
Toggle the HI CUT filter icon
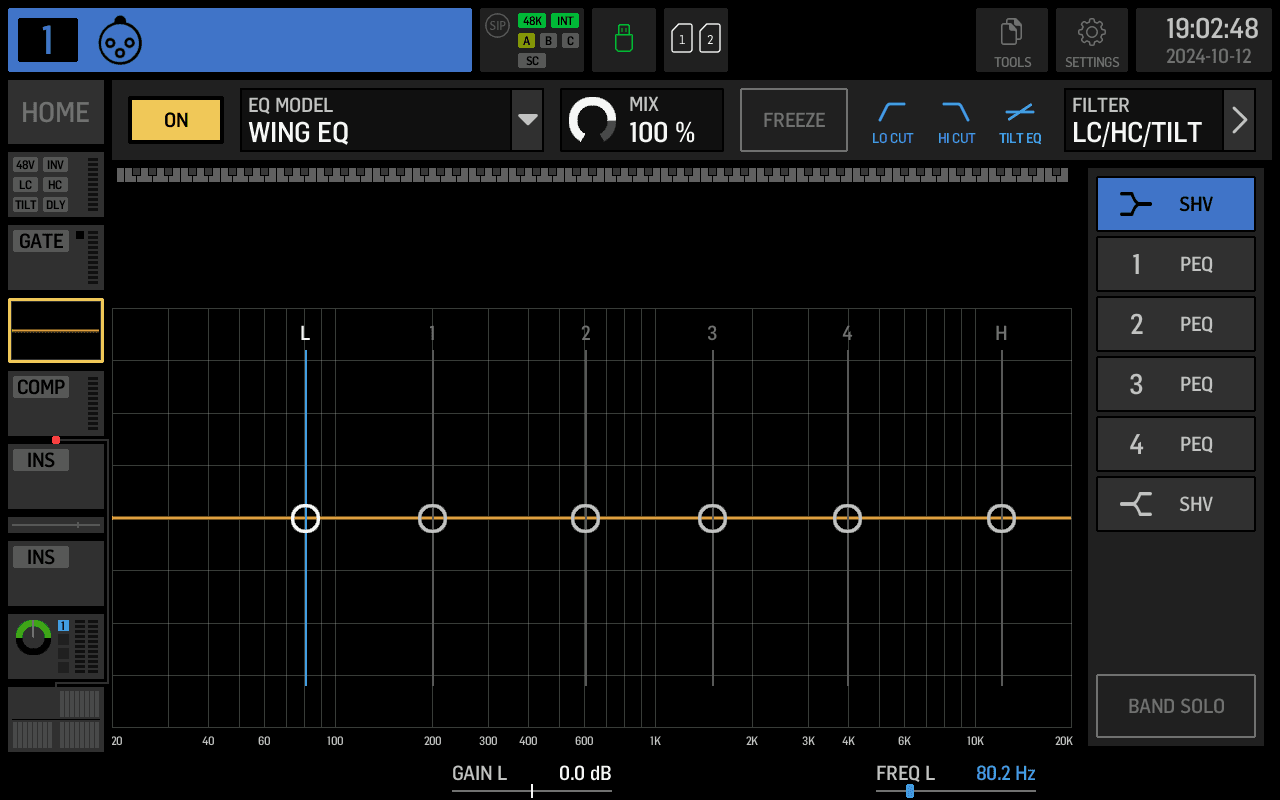tap(956, 122)
